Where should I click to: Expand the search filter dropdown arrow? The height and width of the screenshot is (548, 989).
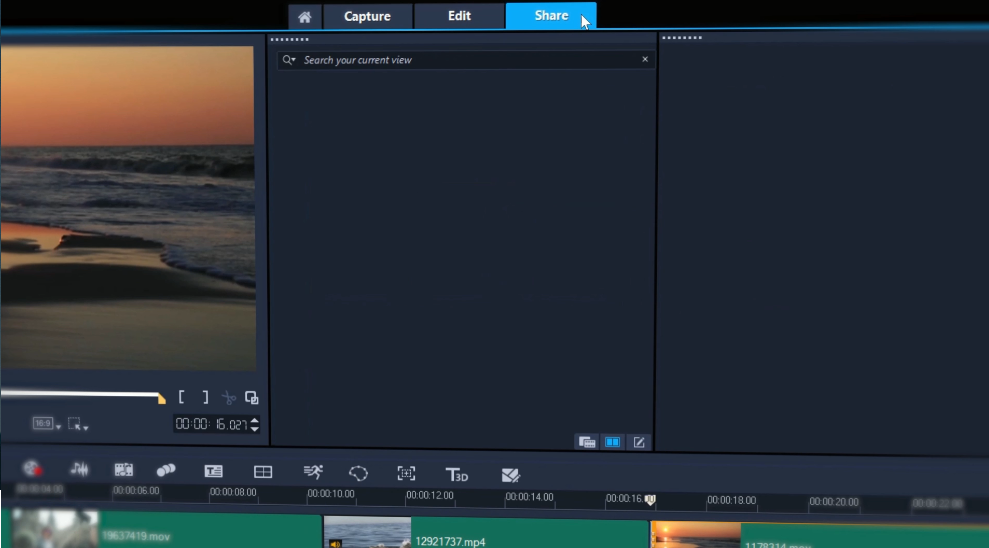coord(289,60)
